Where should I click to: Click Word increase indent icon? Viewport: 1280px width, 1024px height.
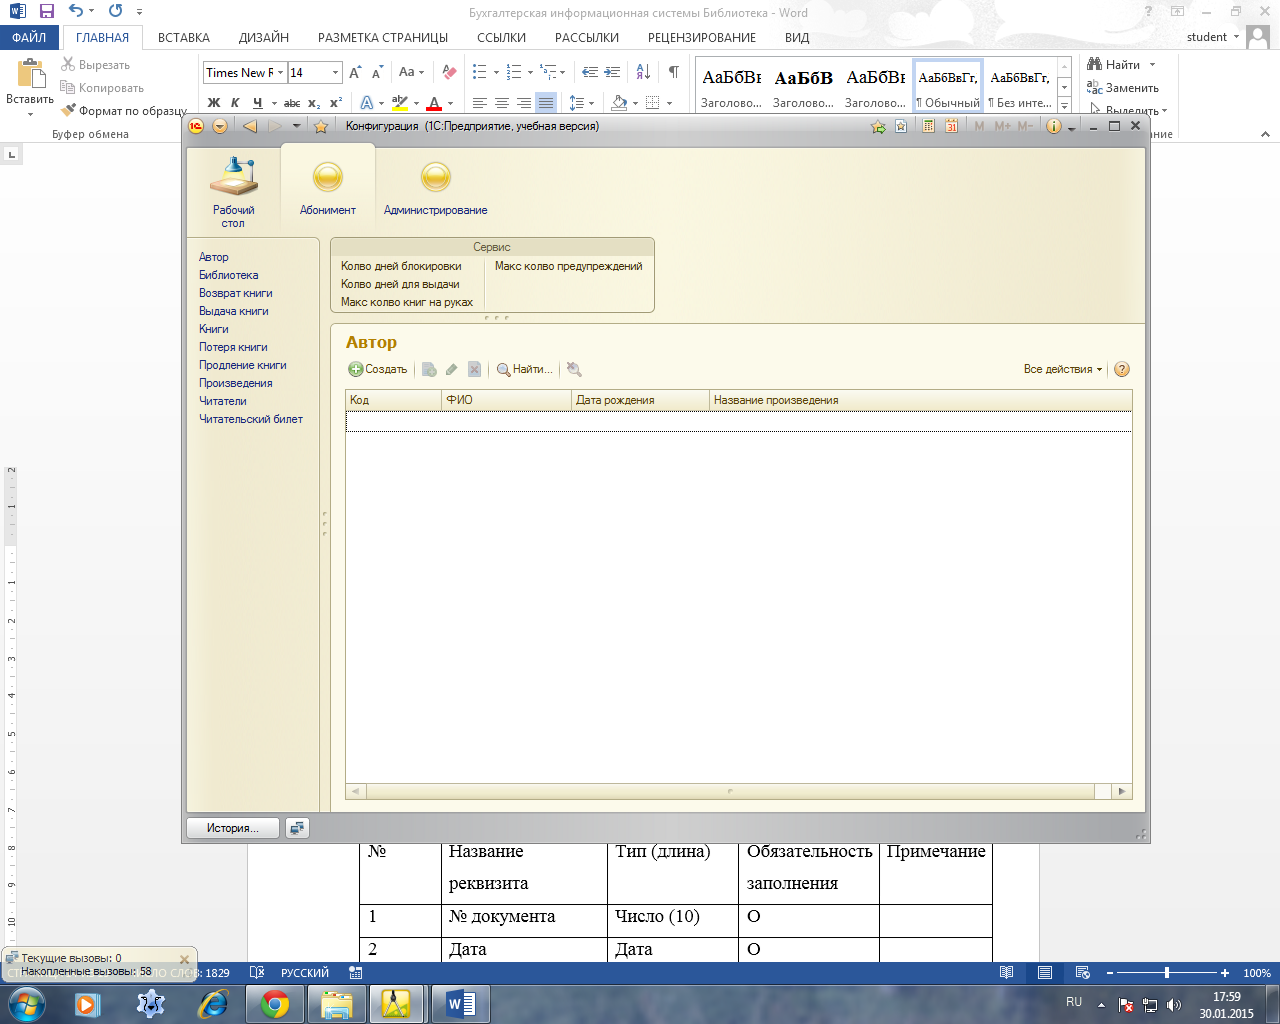[x=613, y=72]
